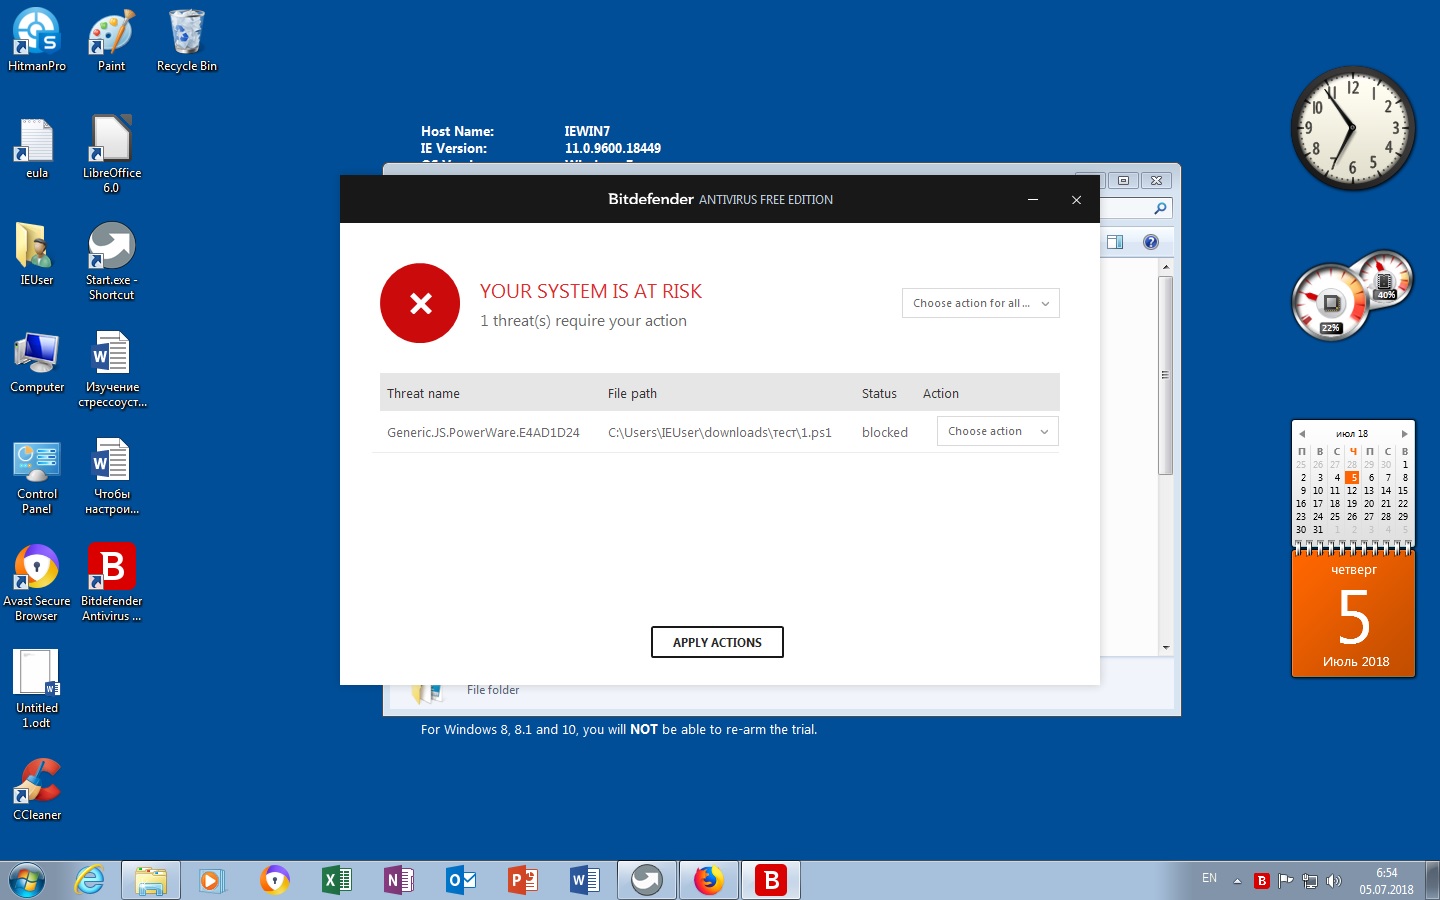Open the HitmanPro desktop shortcut

(37, 40)
